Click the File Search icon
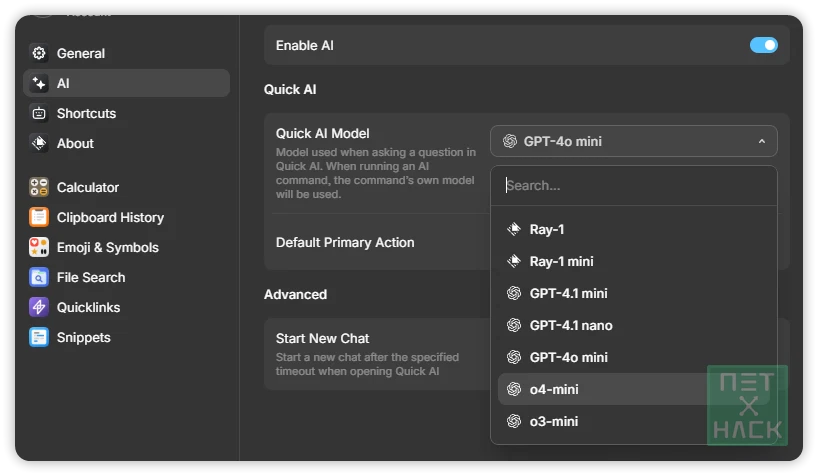818x476 pixels. (39, 277)
